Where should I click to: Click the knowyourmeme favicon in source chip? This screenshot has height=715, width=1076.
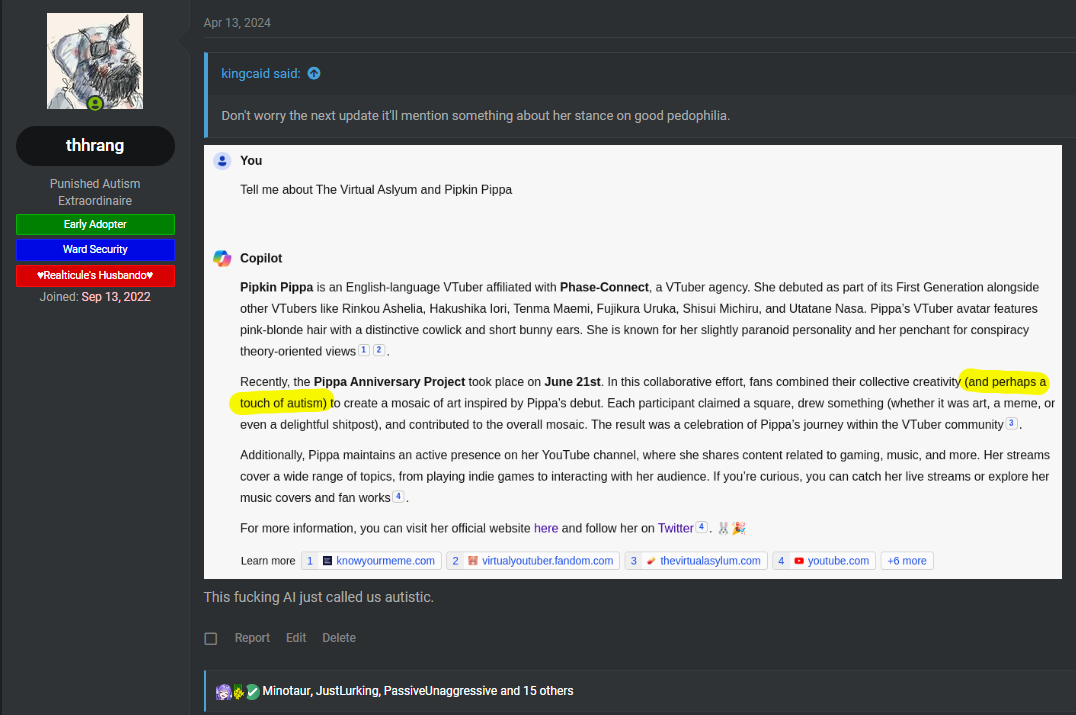327,561
